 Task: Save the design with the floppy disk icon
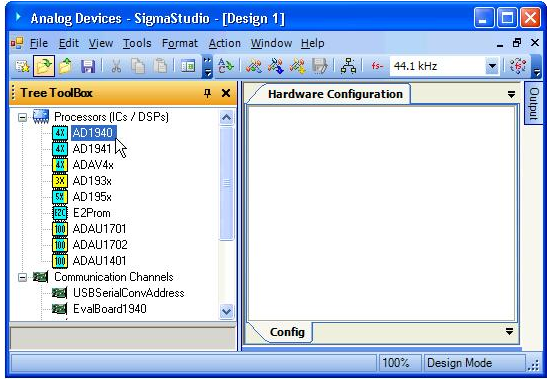pyautogui.click(x=88, y=66)
